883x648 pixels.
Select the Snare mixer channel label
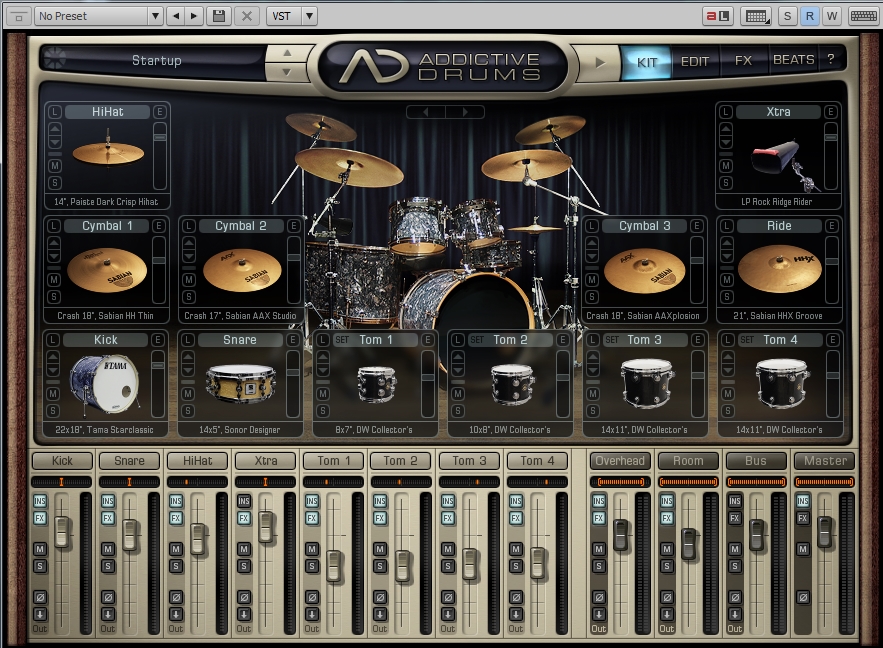[130, 461]
